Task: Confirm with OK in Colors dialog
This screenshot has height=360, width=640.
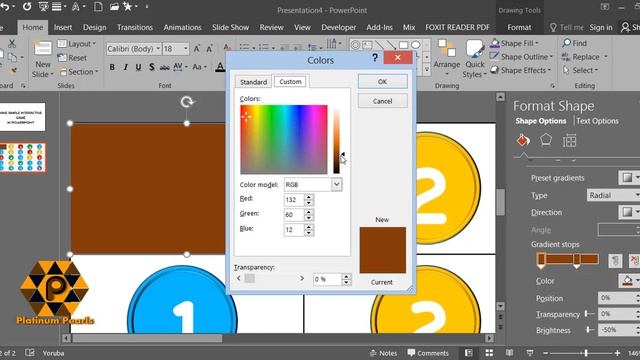Action: point(382,82)
